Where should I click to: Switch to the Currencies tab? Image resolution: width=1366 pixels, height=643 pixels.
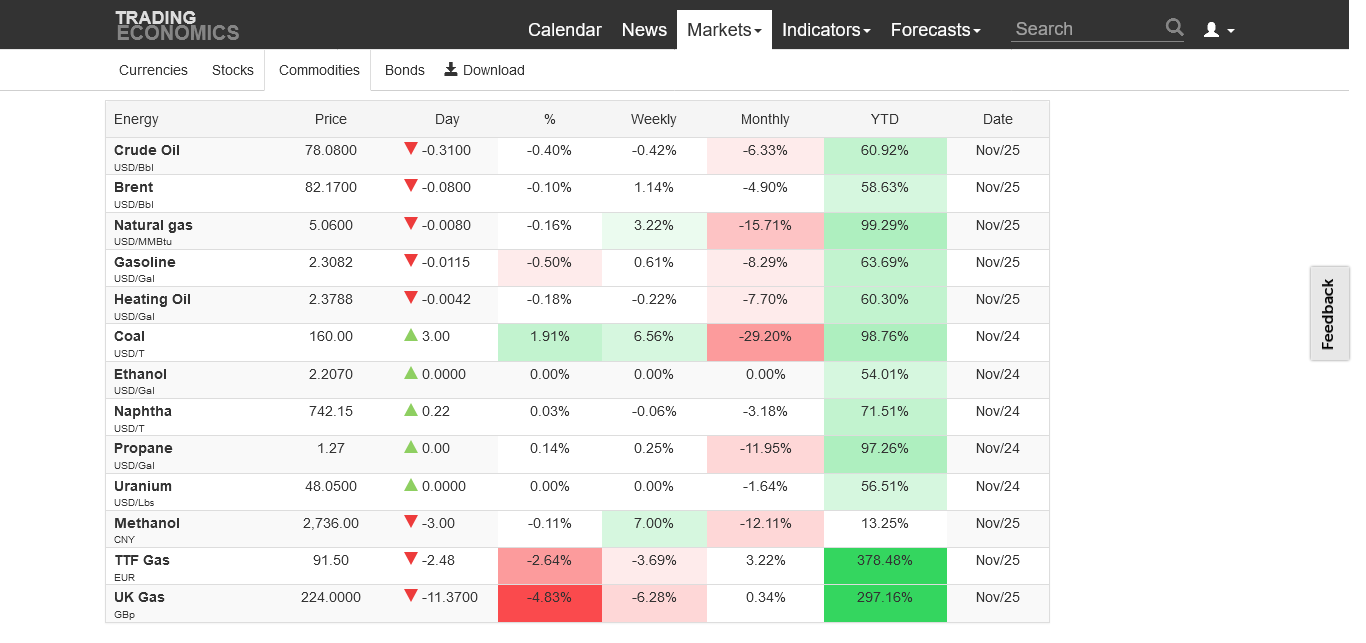point(153,70)
